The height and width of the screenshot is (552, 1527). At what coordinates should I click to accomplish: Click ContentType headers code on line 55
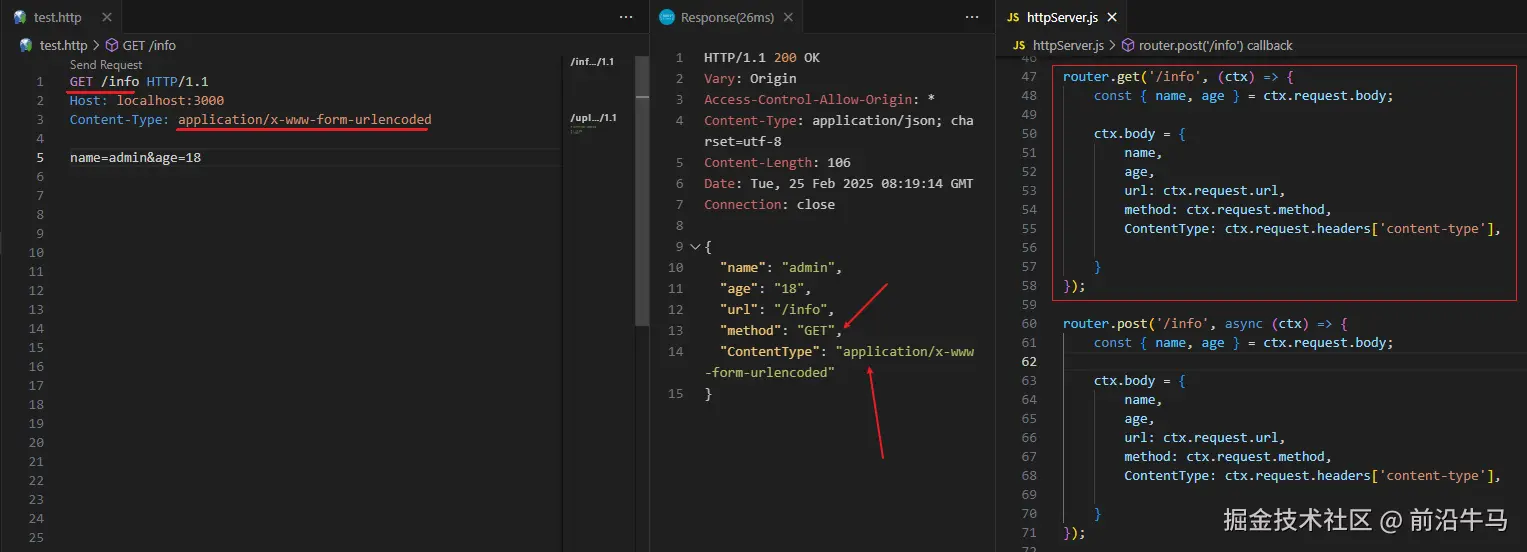coord(1313,228)
